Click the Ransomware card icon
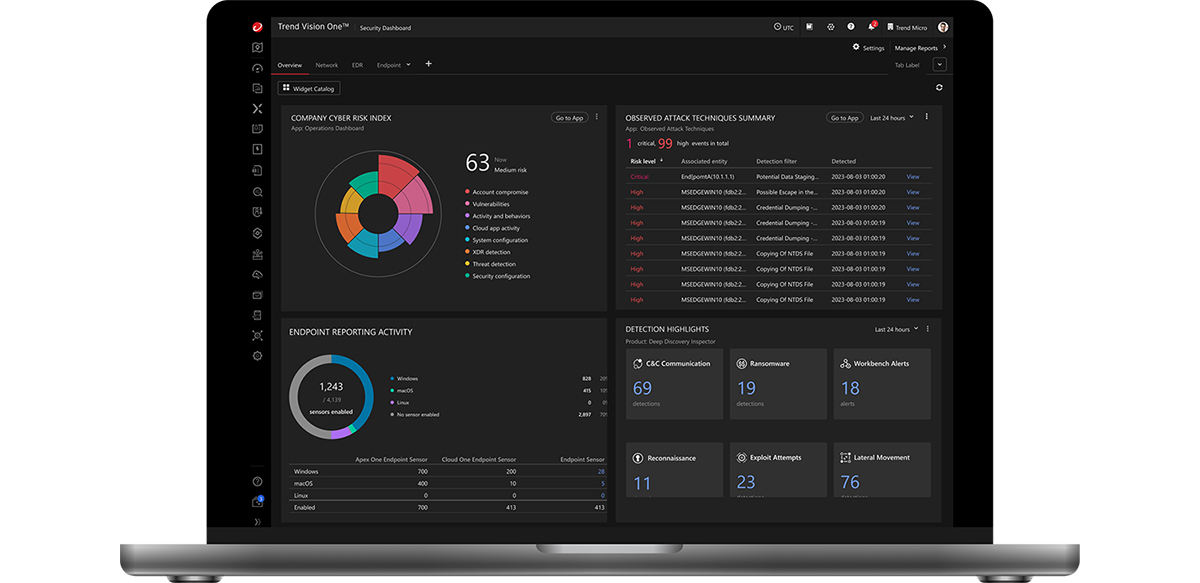This screenshot has height=583, width=1200. pyautogui.click(x=741, y=364)
